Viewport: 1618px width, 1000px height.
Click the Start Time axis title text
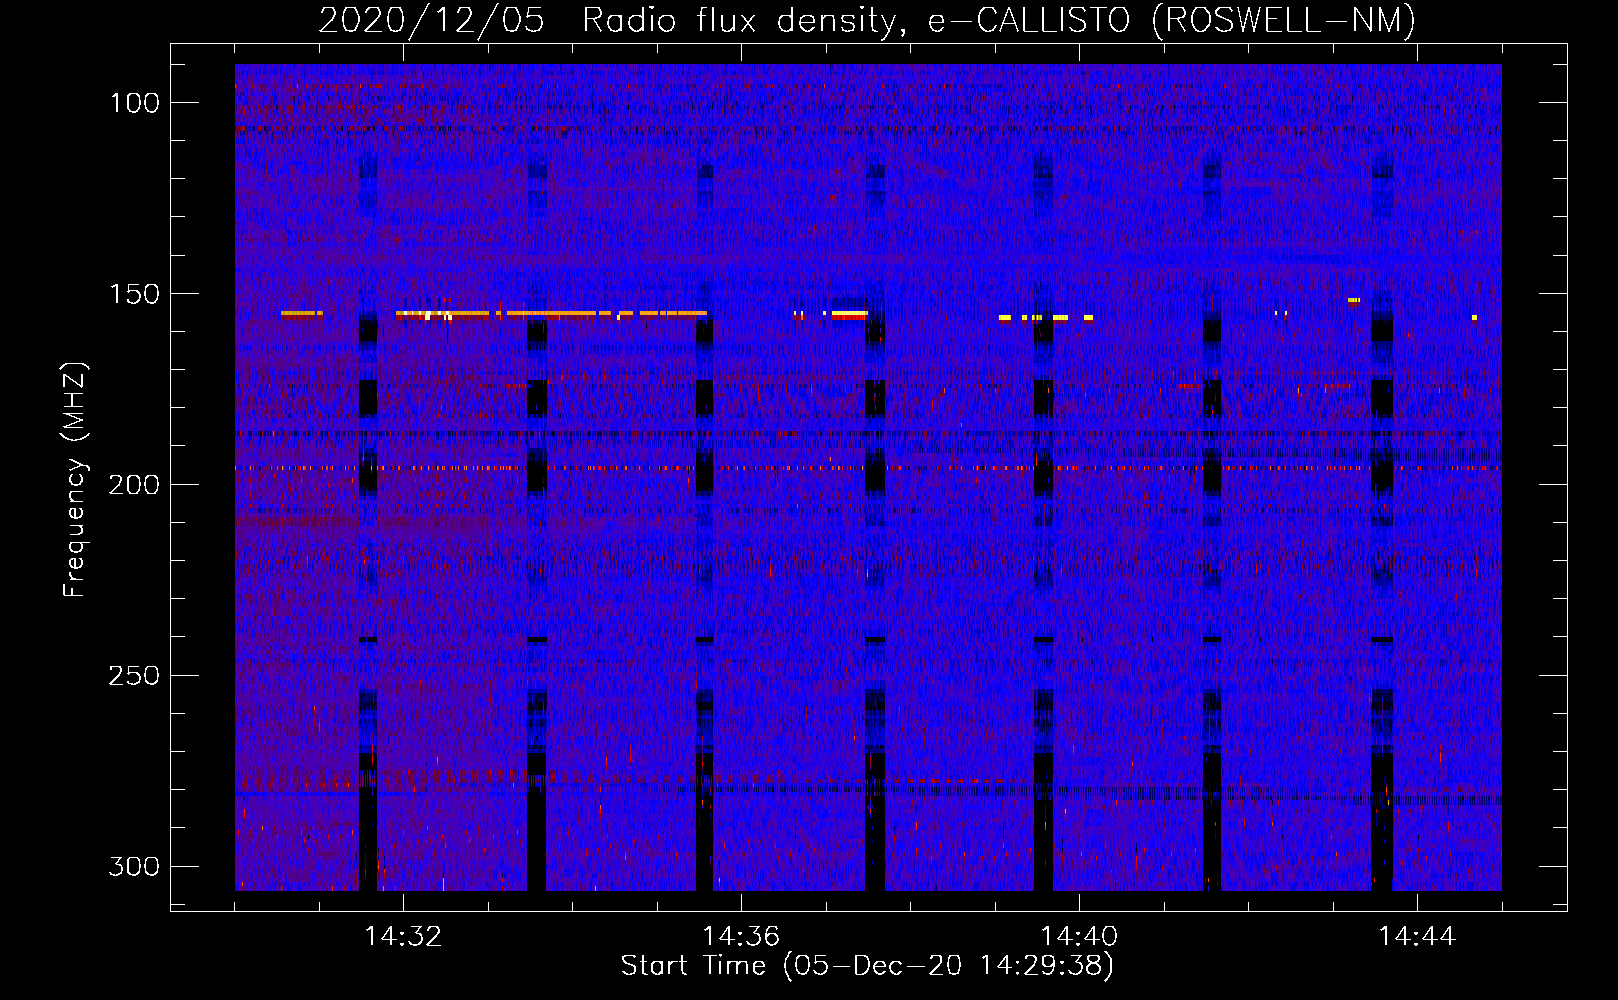pos(867,966)
